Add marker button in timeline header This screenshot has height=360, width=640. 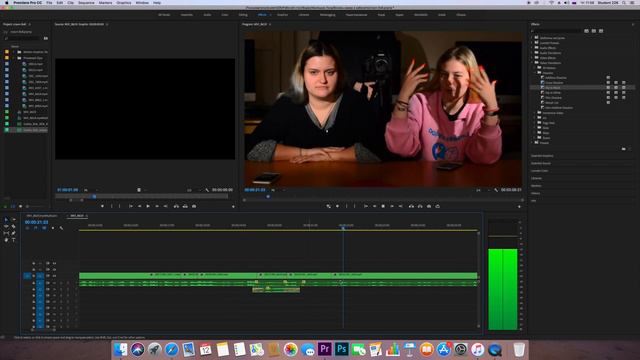pyautogui.click(x=53, y=228)
